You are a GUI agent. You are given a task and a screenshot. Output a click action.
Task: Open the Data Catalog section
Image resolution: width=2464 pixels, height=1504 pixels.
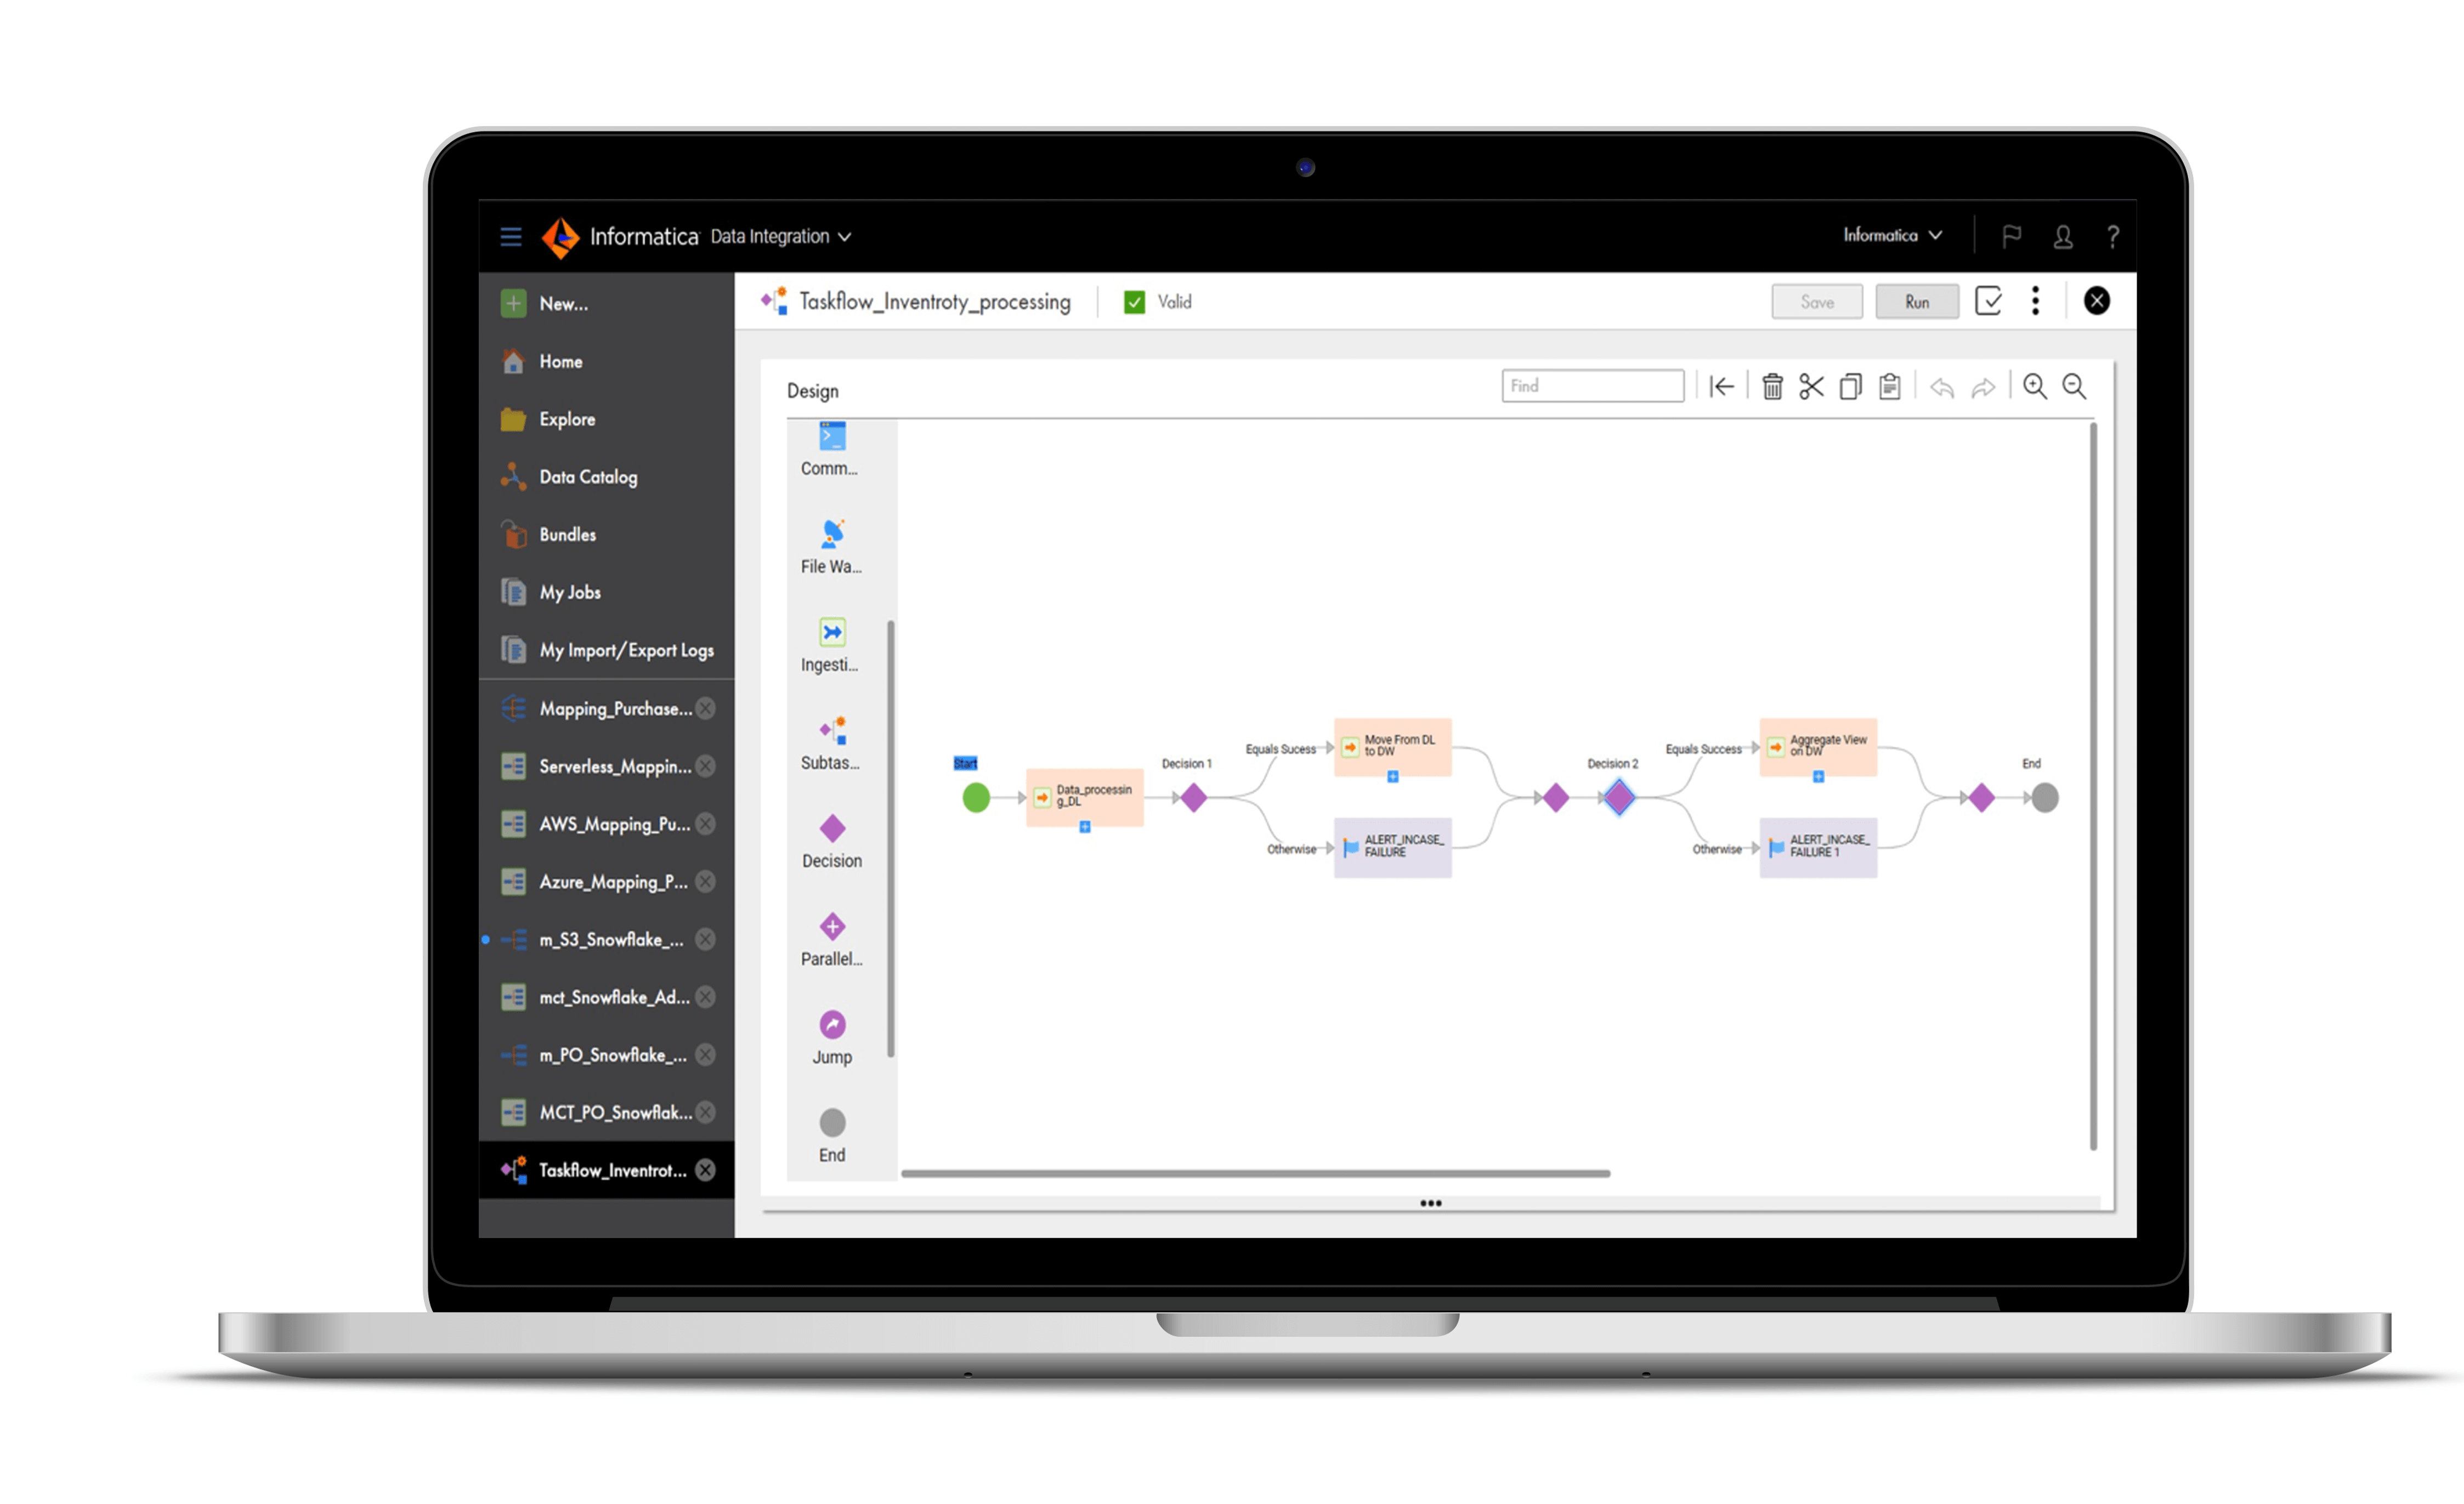588,476
